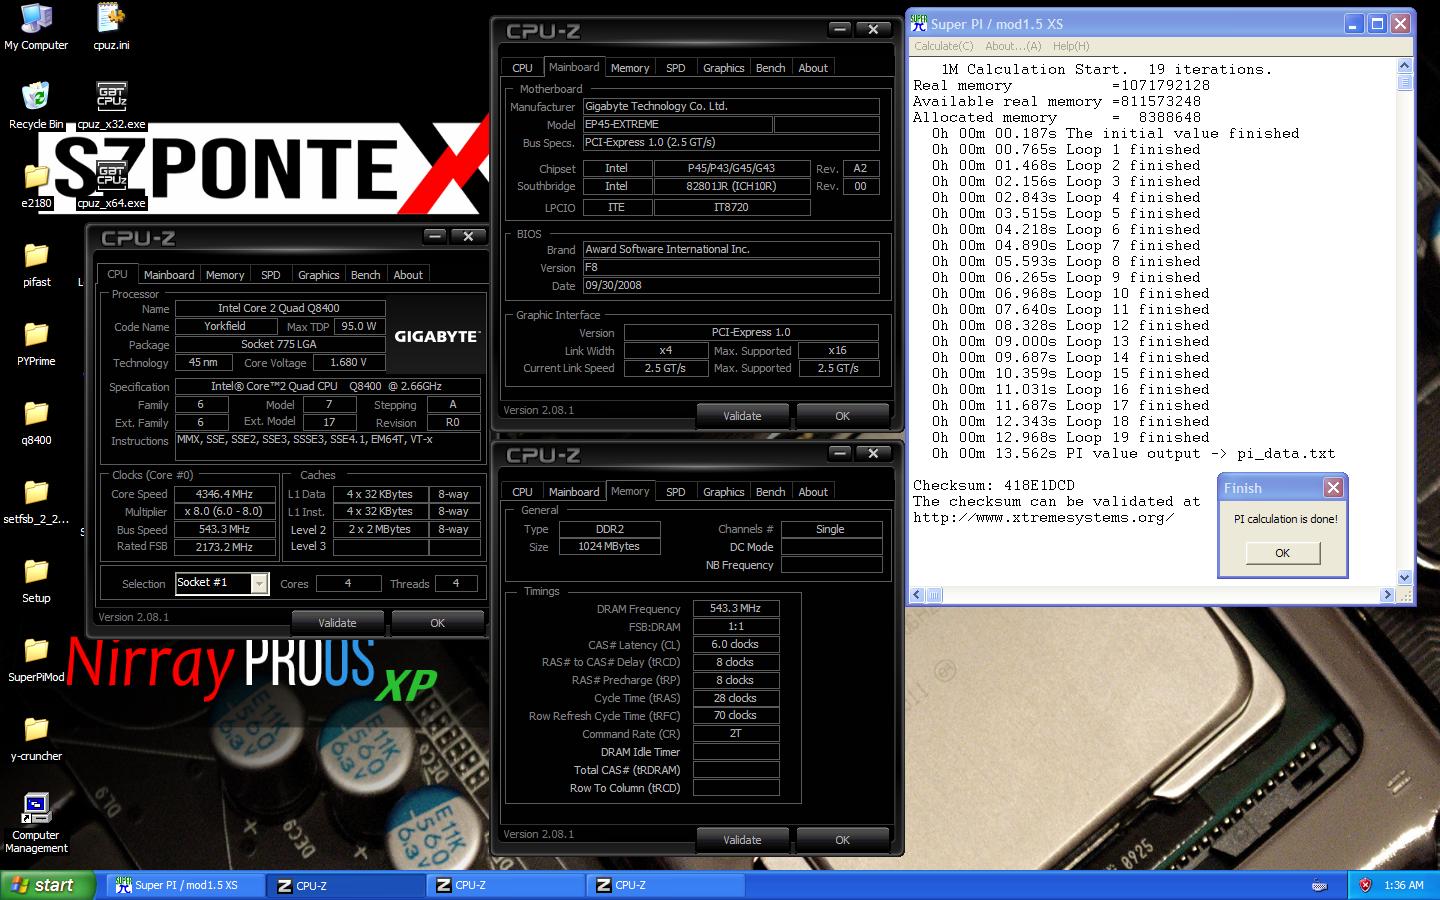Select CPU tab in Mainboard window
Image resolution: width=1440 pixels, height=900 pixels.
(522, 68)
